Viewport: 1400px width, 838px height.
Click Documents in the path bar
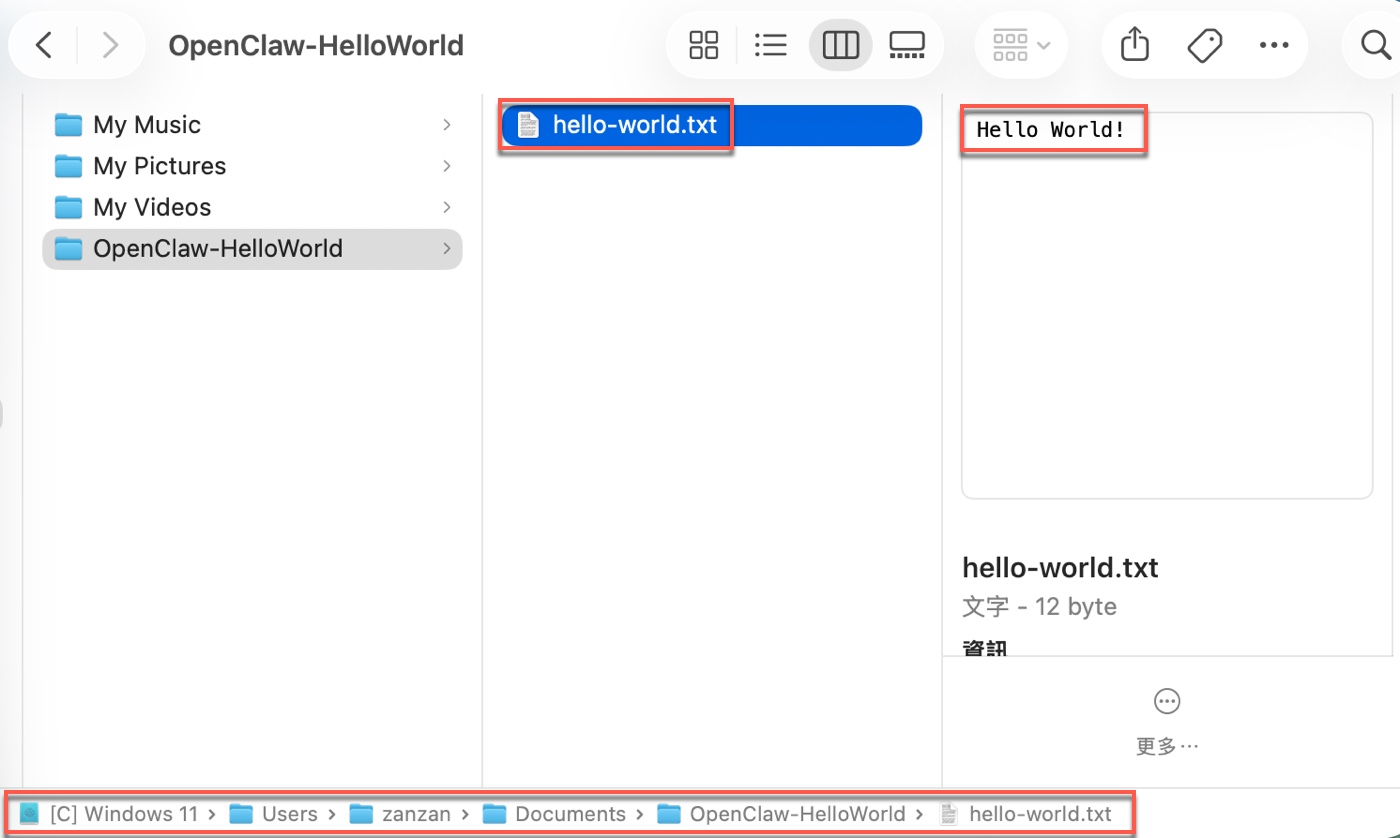[570, 814]
